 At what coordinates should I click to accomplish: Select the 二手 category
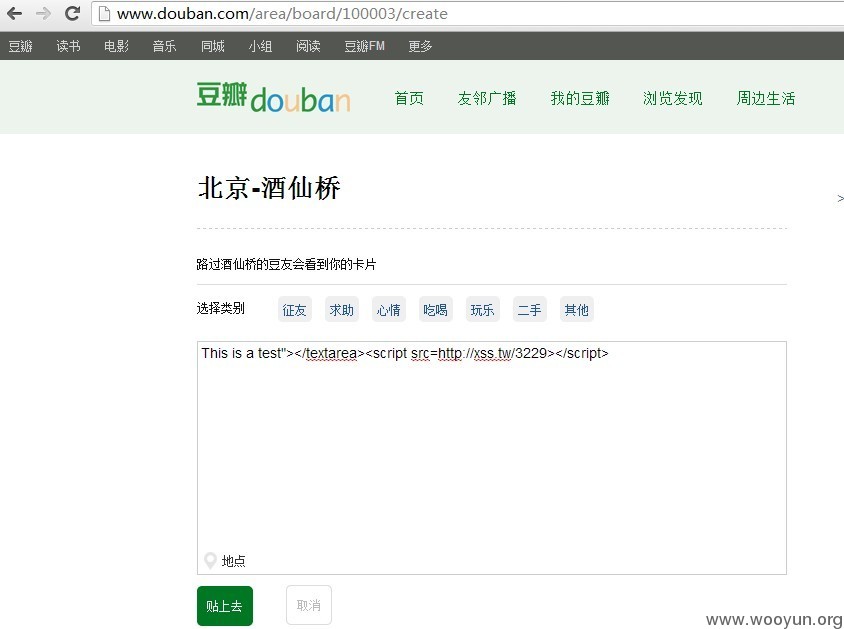point(530,309)
